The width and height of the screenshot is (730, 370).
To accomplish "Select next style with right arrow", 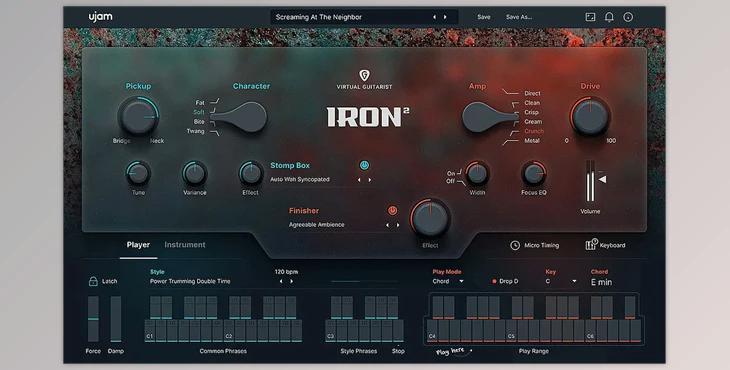I will (x=292, y=282).
